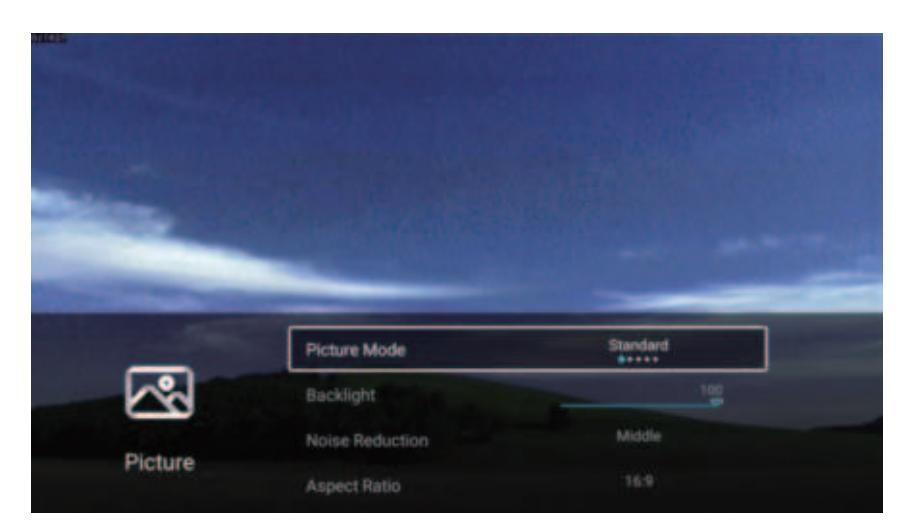Click empty area right of Picture Mode box
902x528 pixels.
[x=825, y=349]
